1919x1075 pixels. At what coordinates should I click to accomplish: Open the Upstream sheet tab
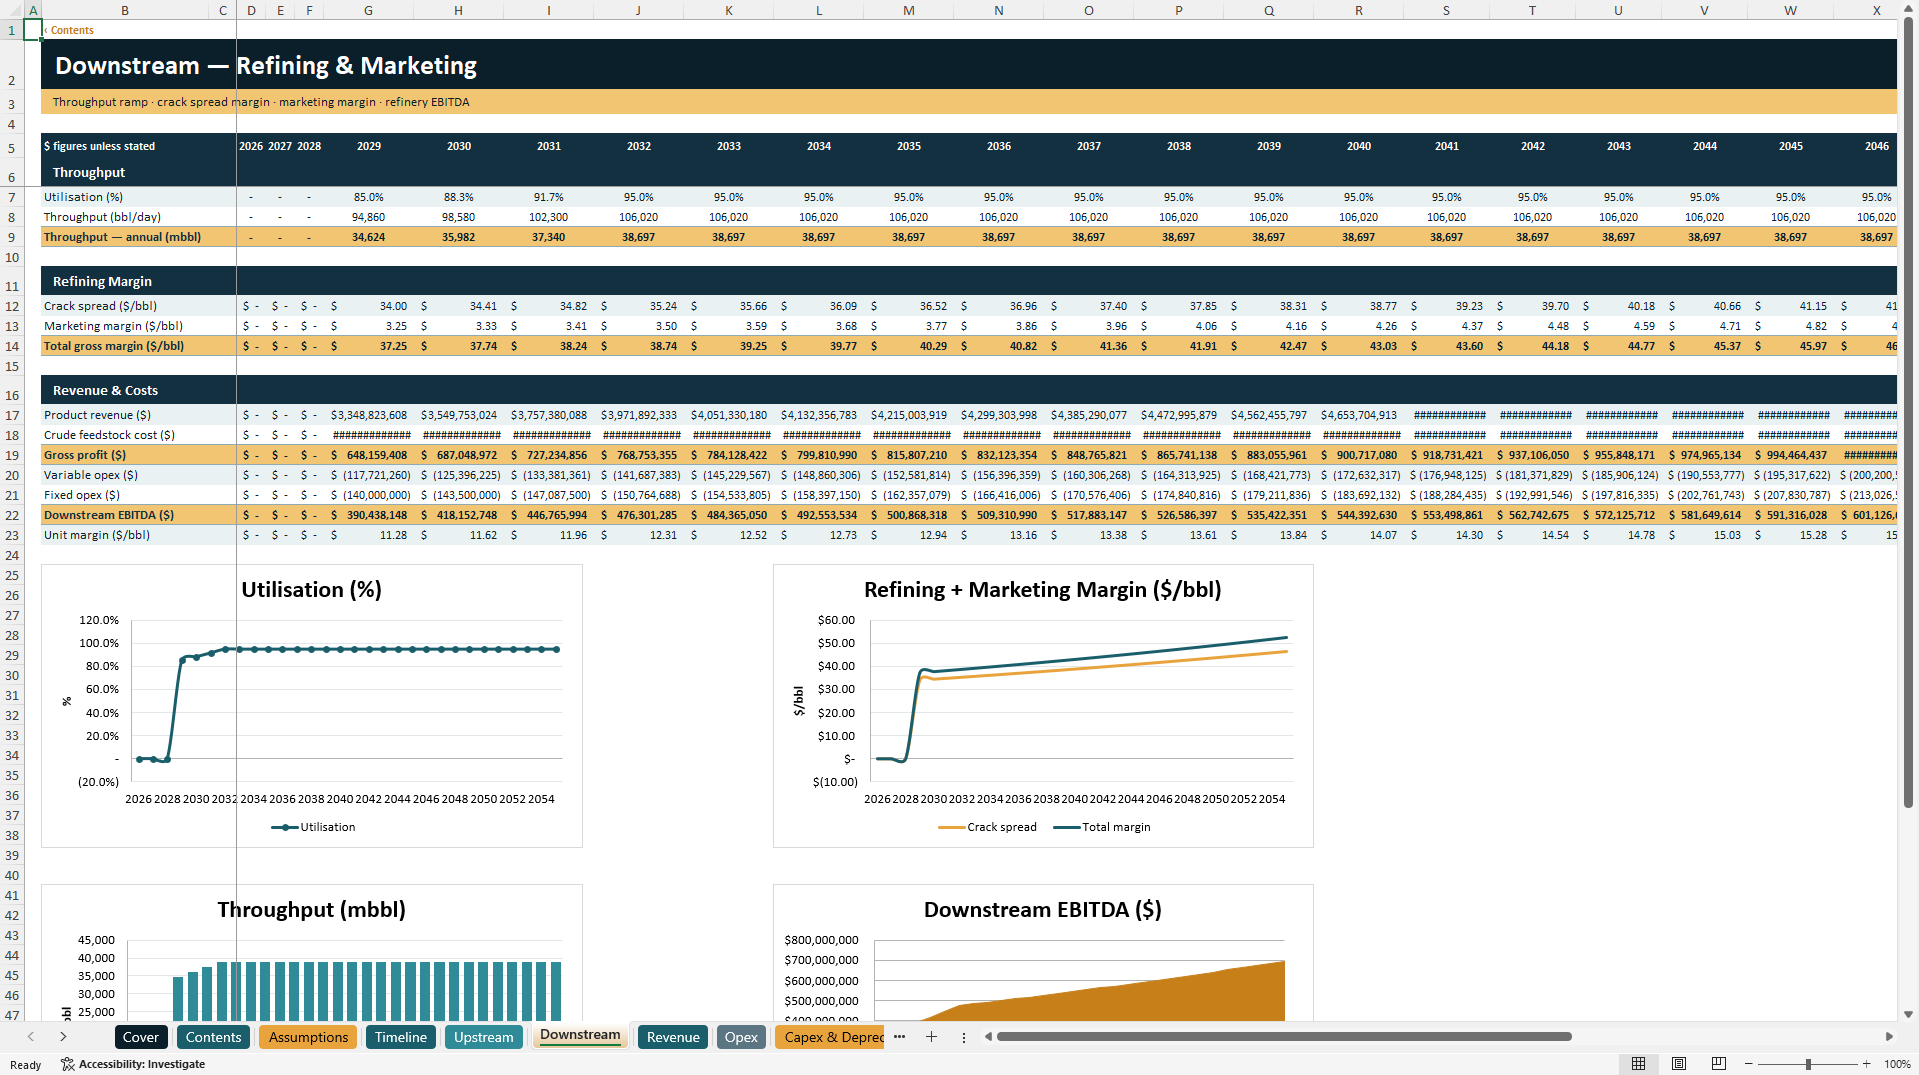[x=484, y=1037]
